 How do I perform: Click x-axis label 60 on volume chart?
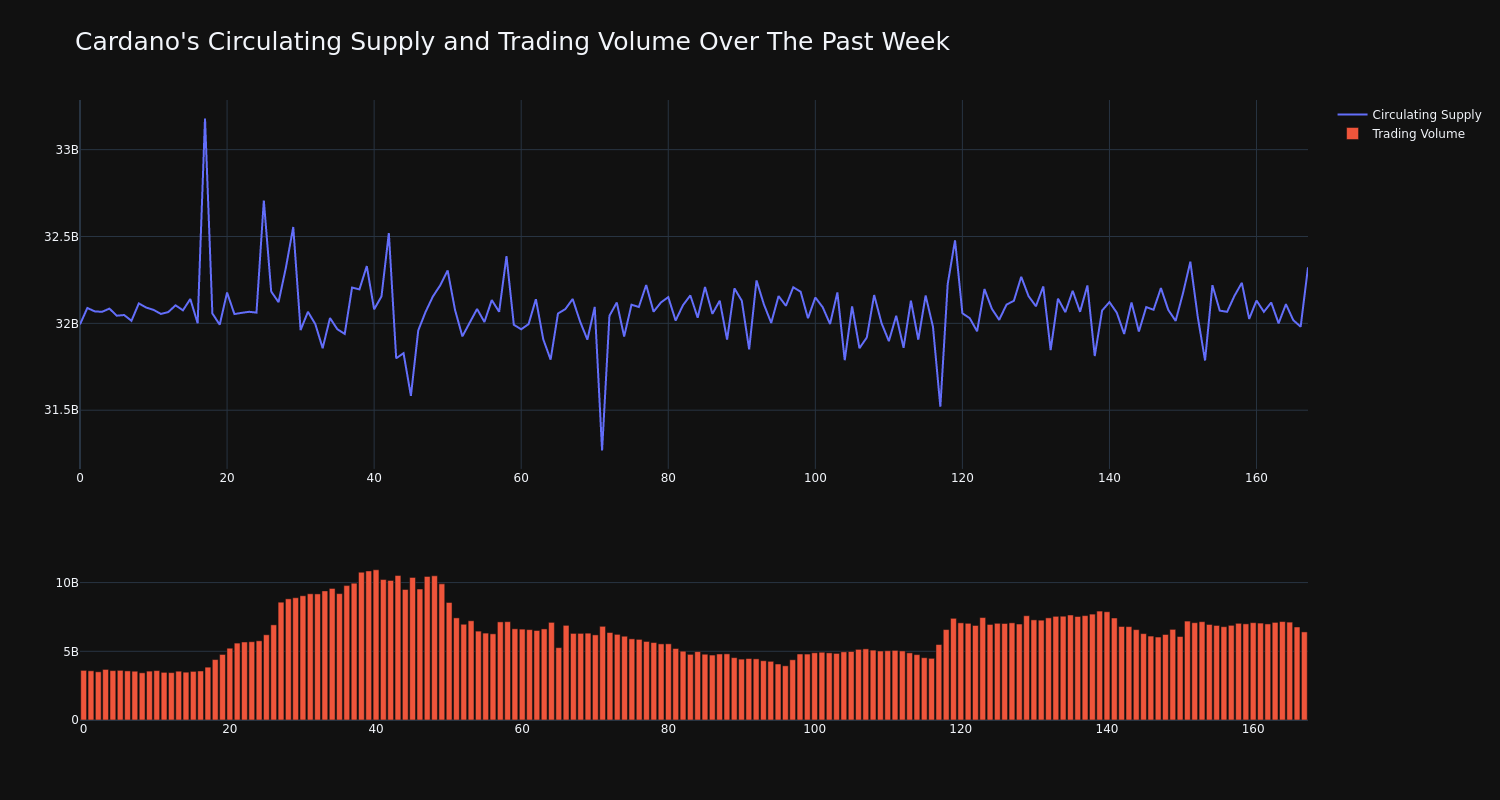pos(522,729)
